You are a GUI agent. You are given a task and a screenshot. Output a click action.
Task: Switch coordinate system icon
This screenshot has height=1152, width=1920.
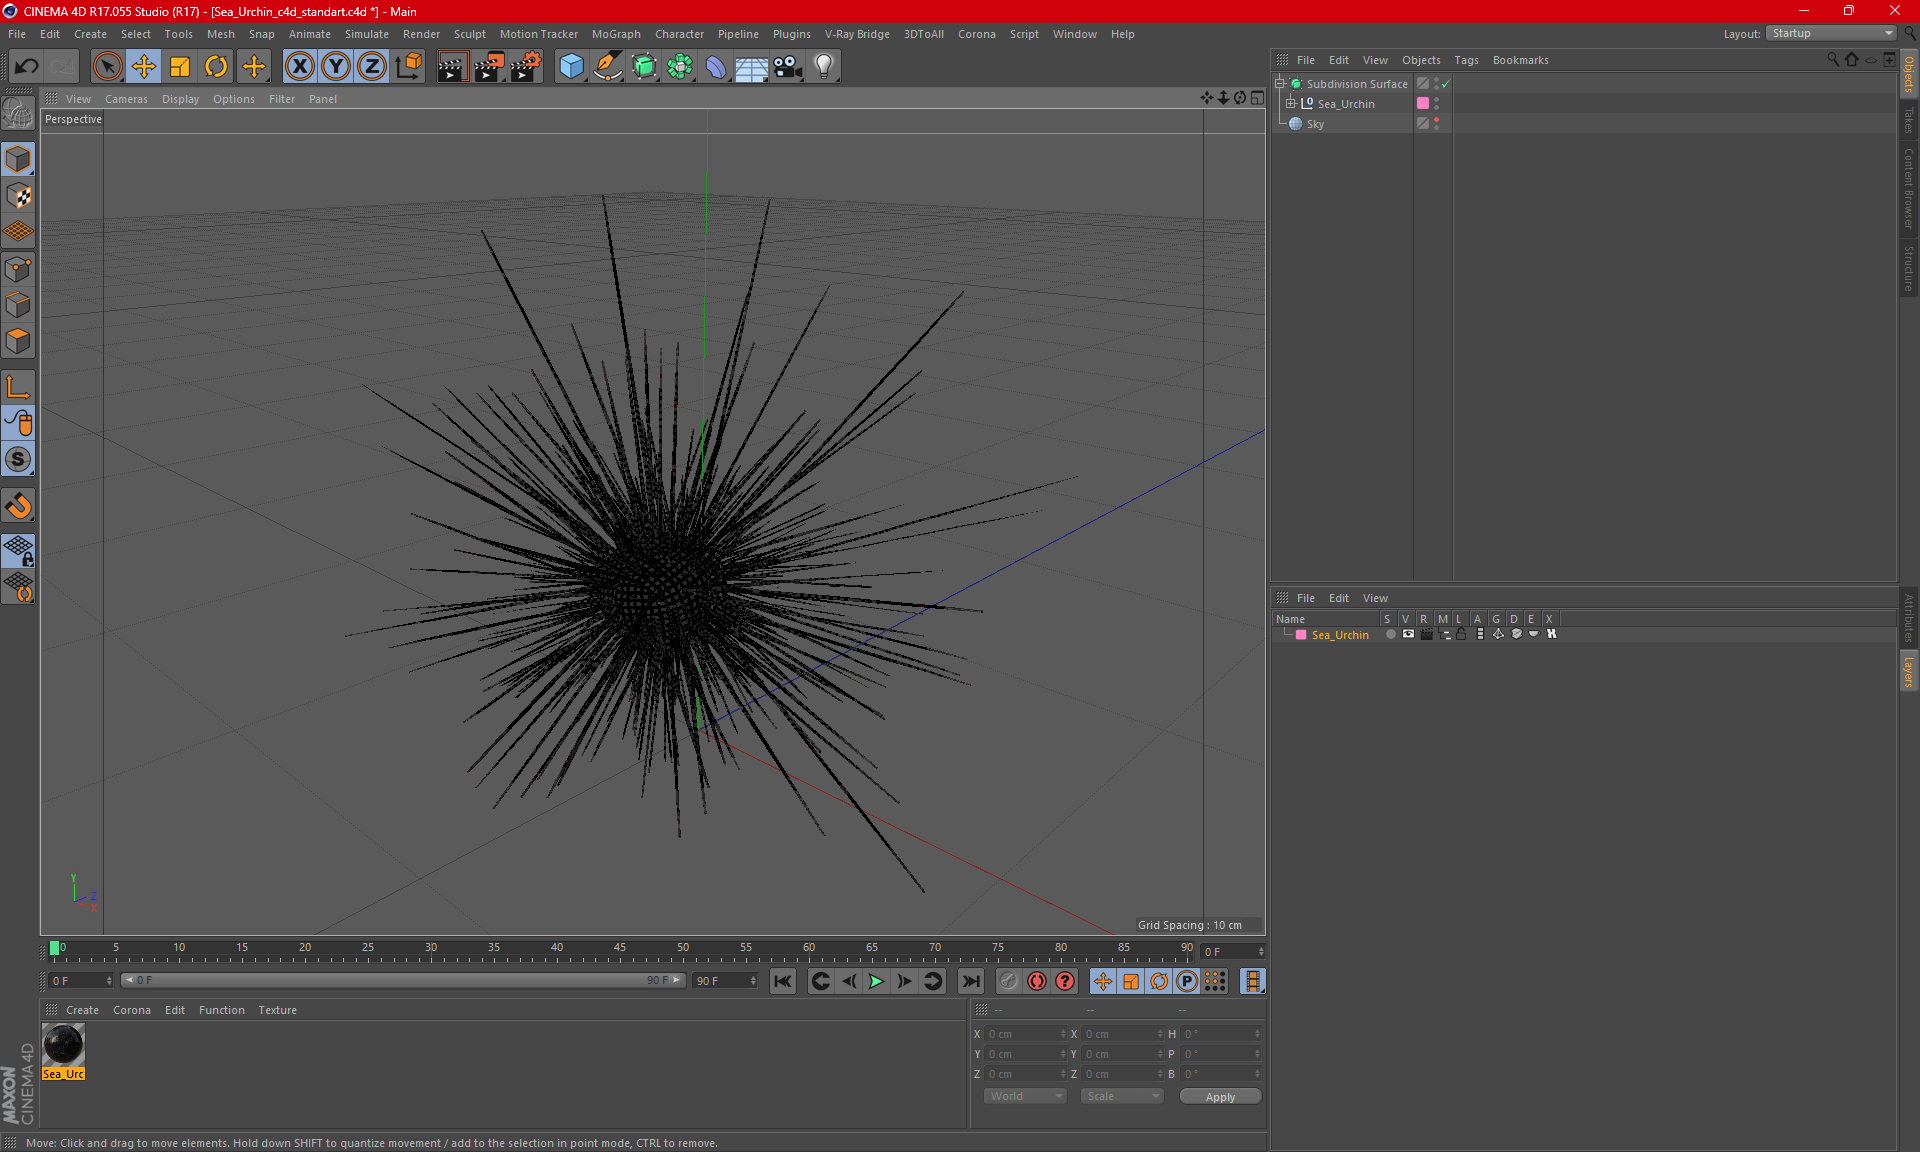(x=409, y=66)
